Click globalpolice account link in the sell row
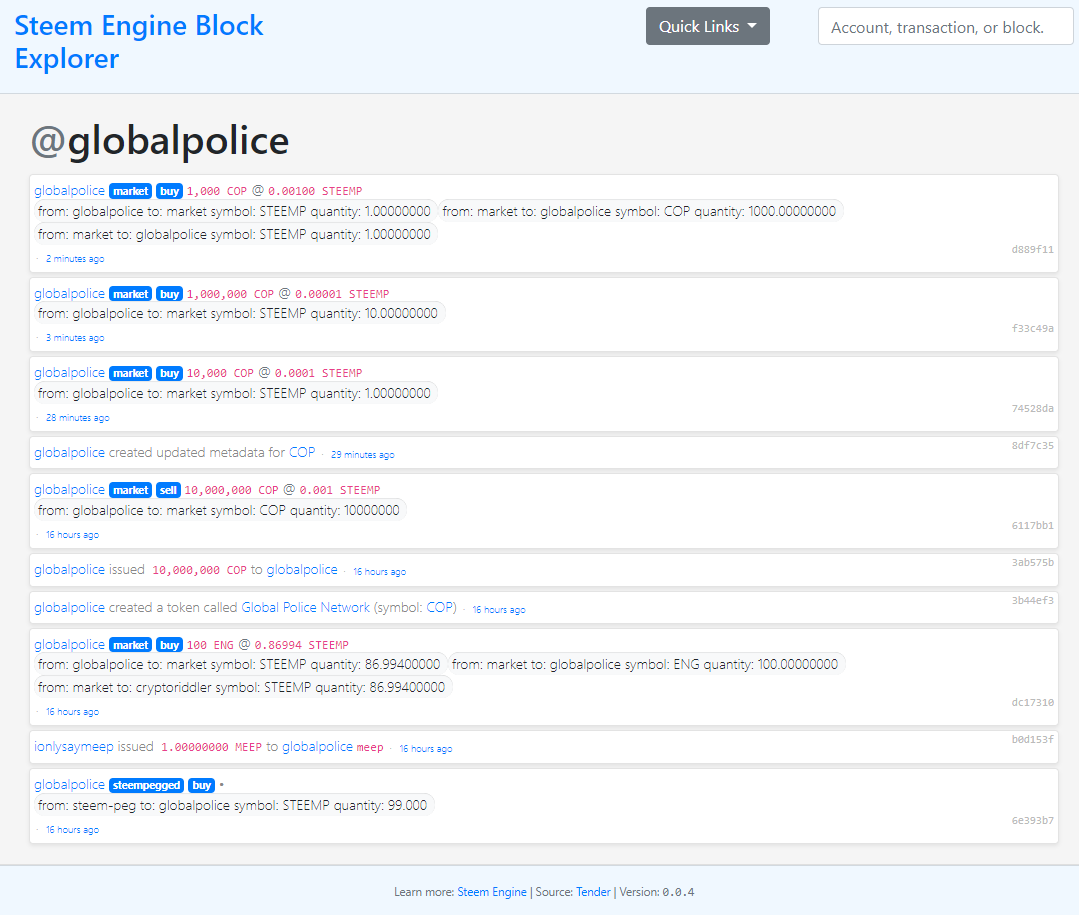This screenshot has width=1079, height=915. click(x=70, y=490)
